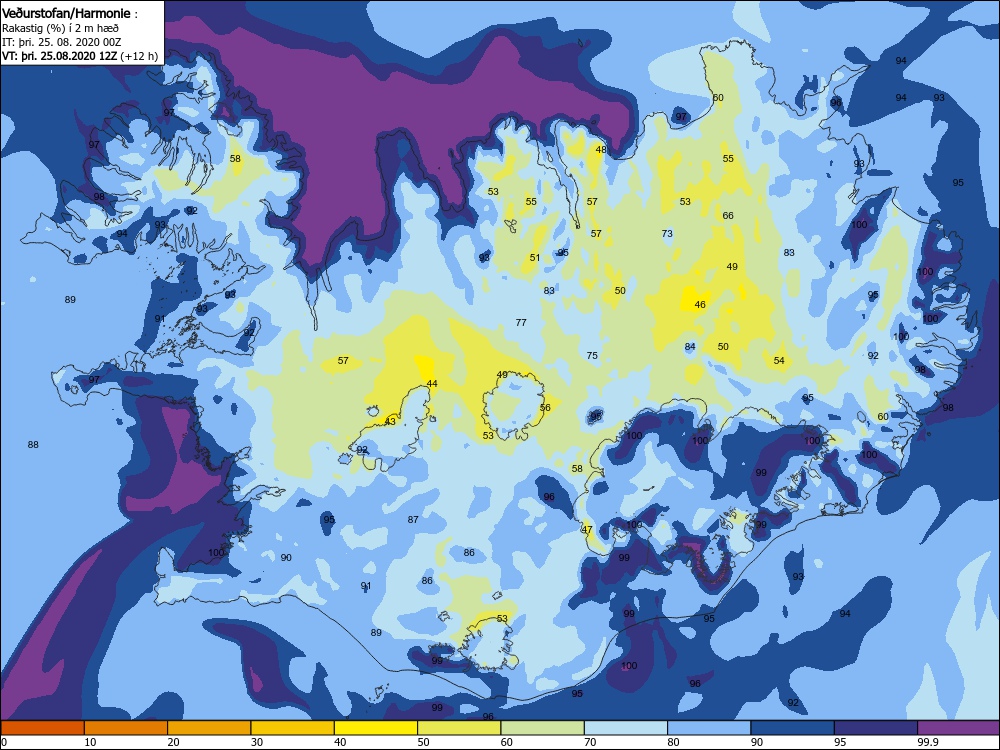This screenshot has height=750, width=1000.
Task: Select the bright yellow 40–50 legend swatch
Action: [376, 728]
